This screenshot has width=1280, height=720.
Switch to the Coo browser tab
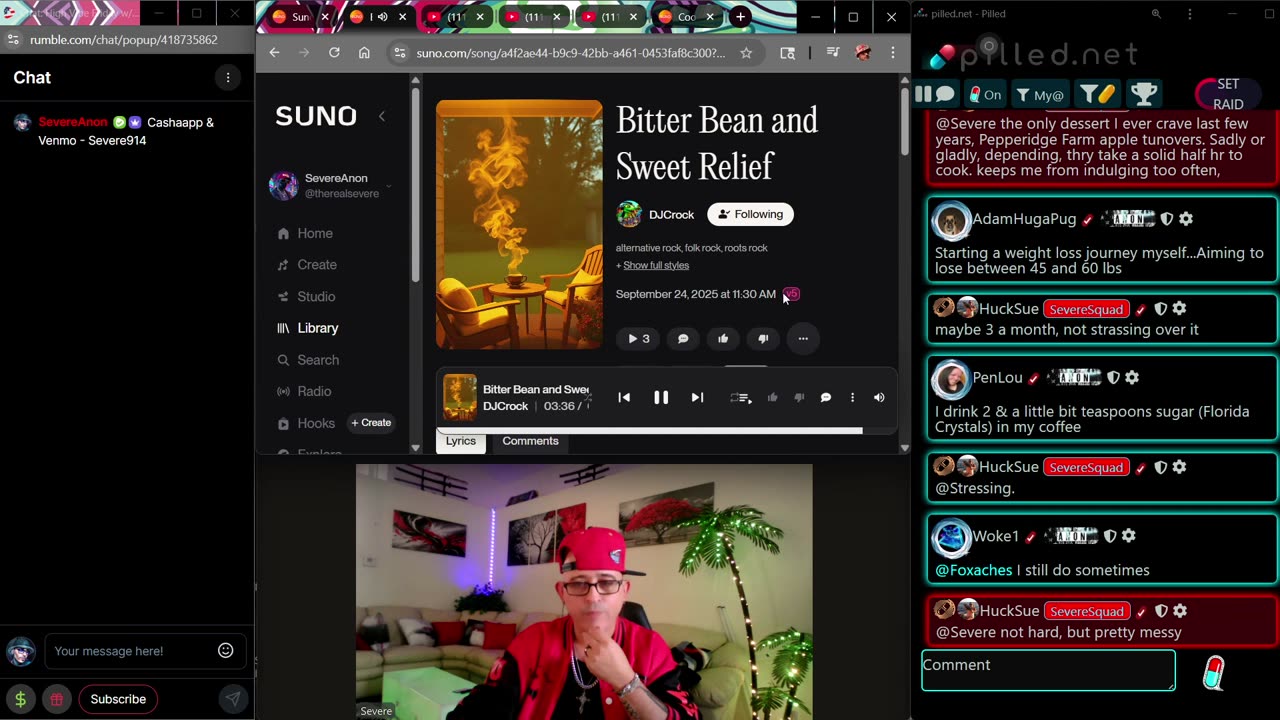tap(688, 17)
